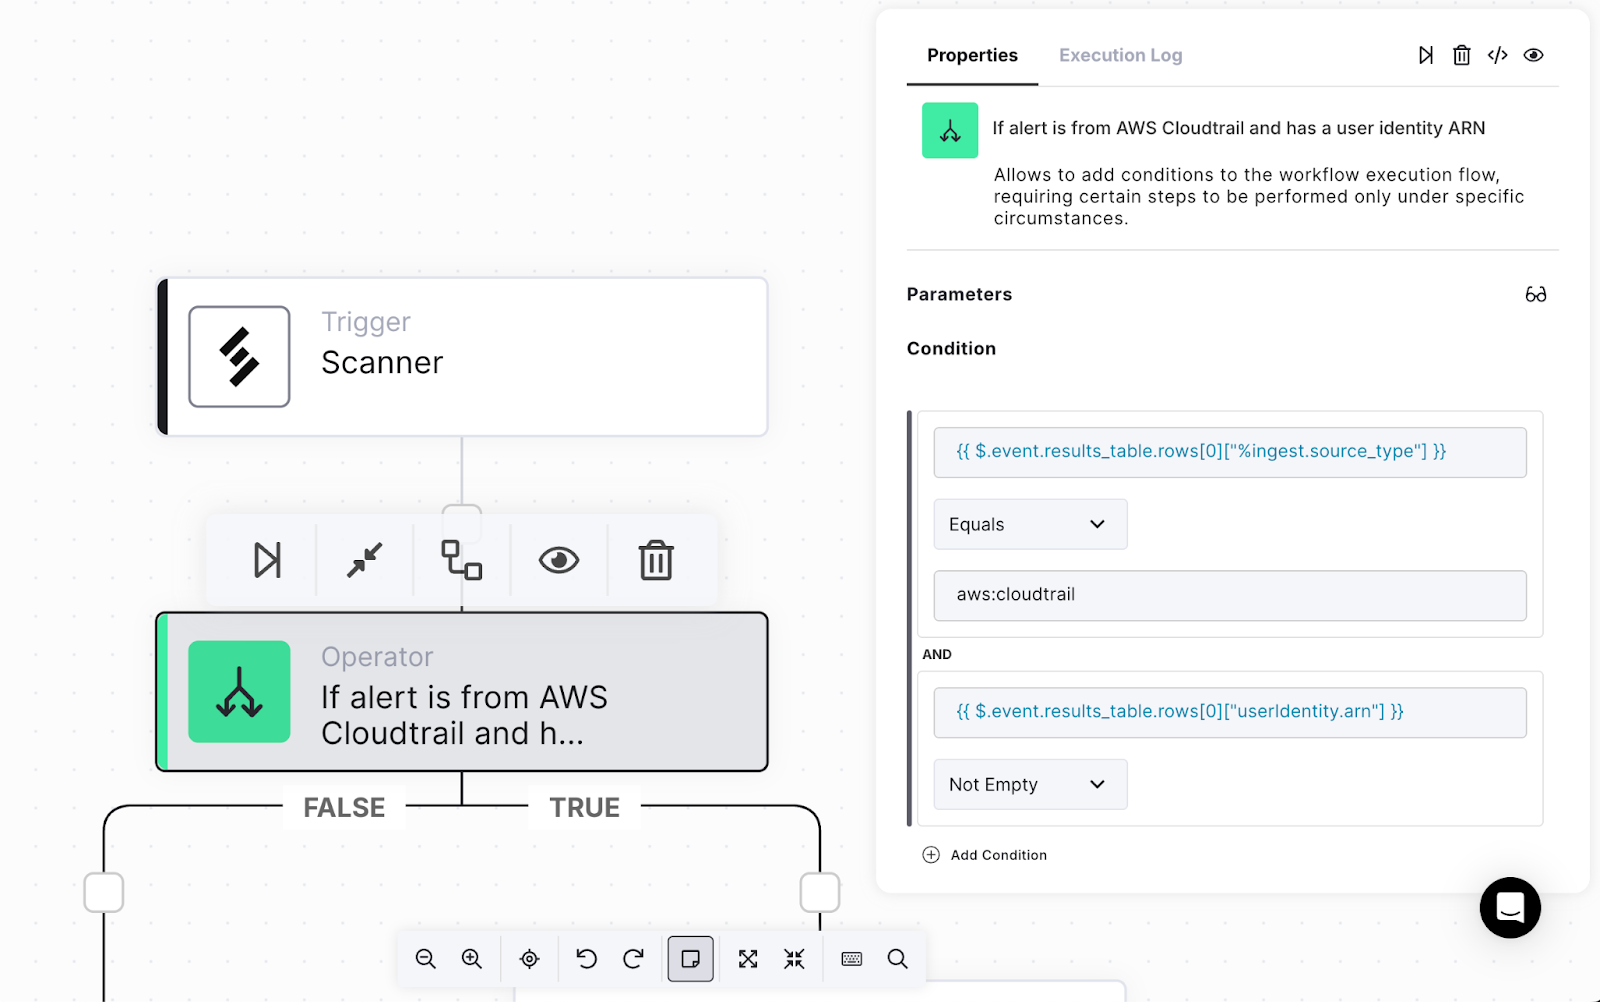Click Scanner trigger logo icon
The image size is (1600, 1002).
239,357
